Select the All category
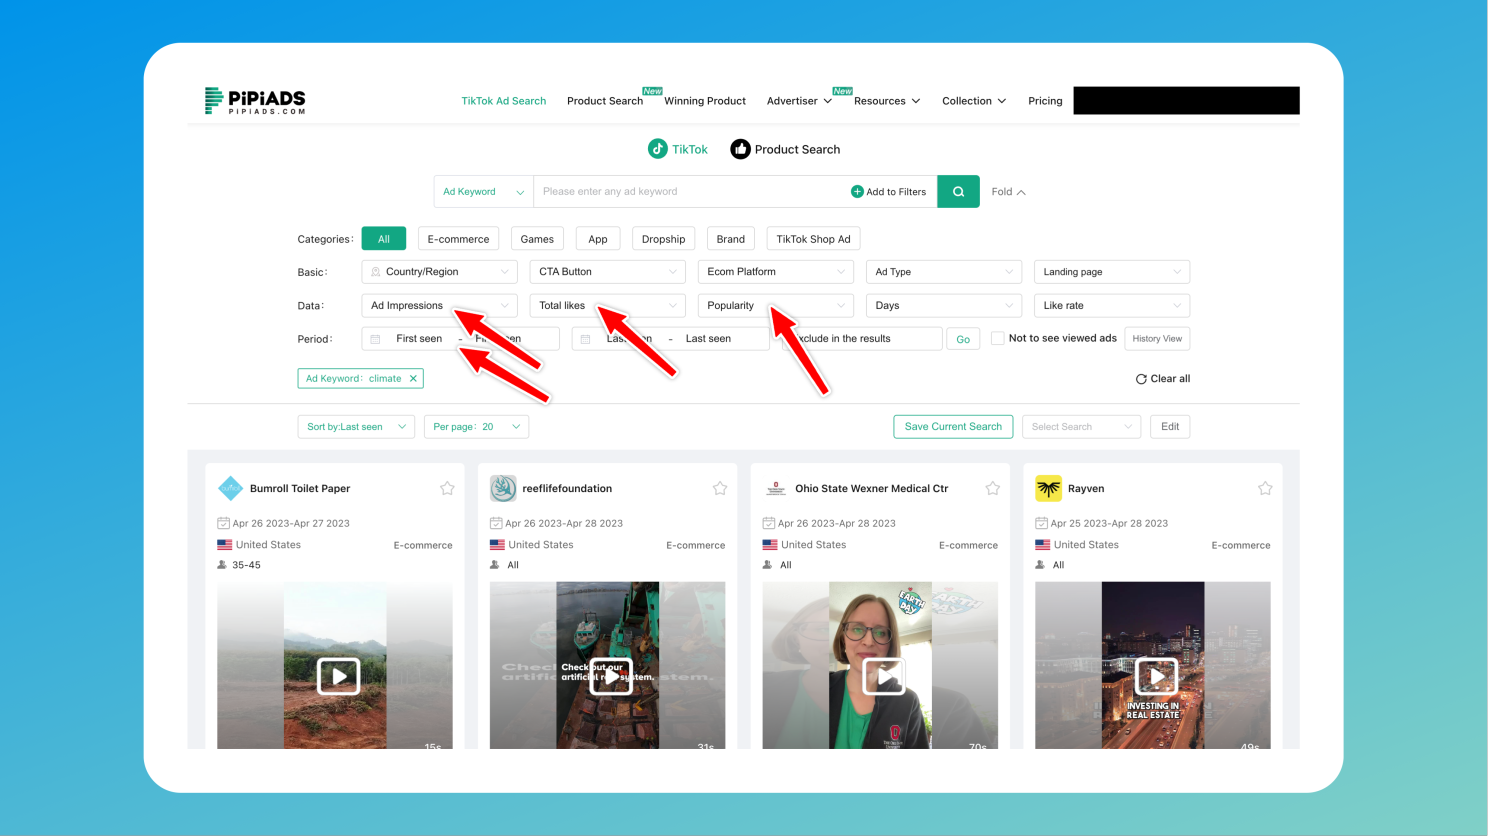1488x836 pixels. click(384, 239)
